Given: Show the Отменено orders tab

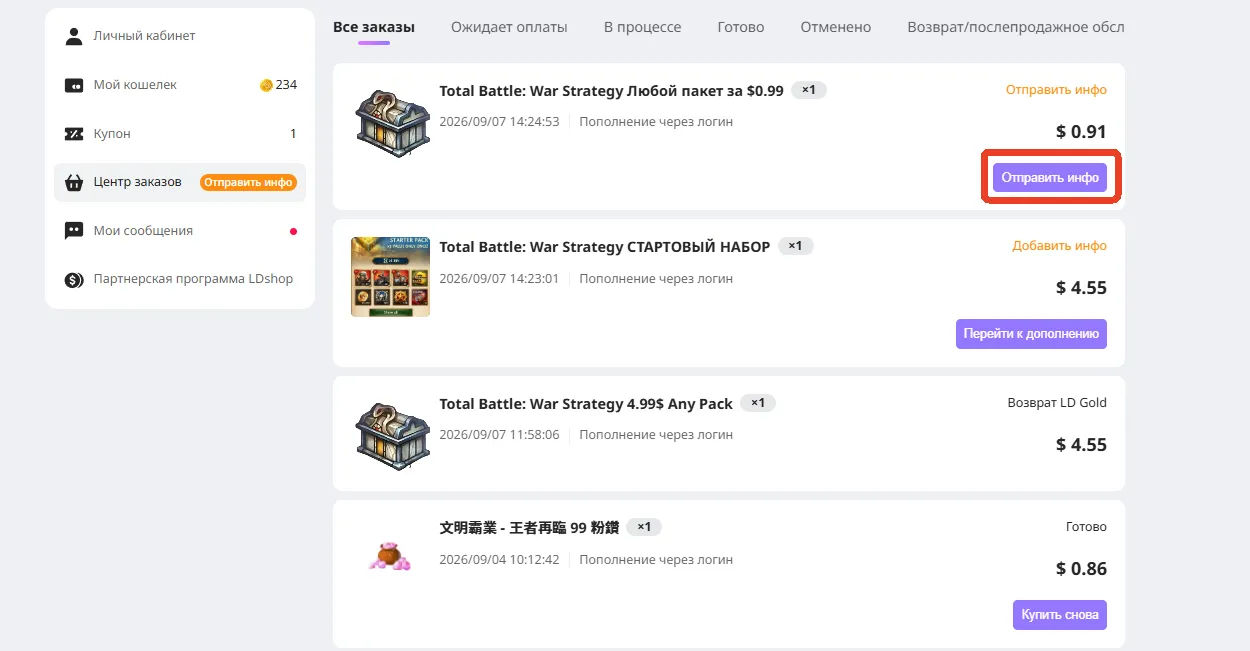Looking at the screenshot, I should coord(836,27).
